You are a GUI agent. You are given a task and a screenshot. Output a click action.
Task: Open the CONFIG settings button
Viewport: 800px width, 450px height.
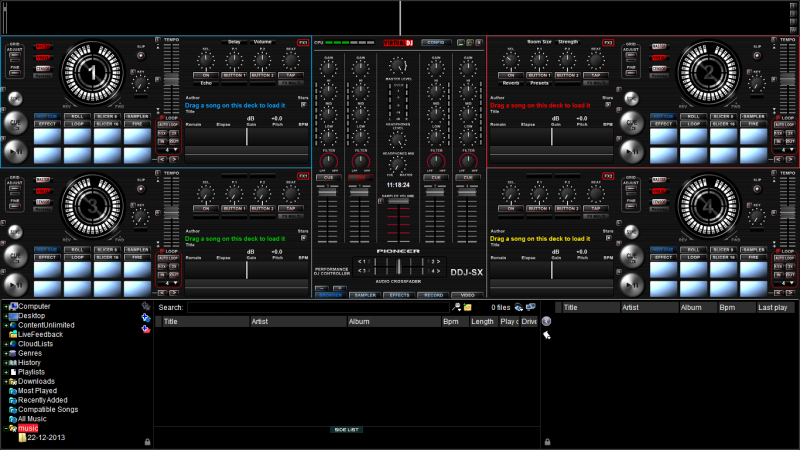click(x=435, y=43)
